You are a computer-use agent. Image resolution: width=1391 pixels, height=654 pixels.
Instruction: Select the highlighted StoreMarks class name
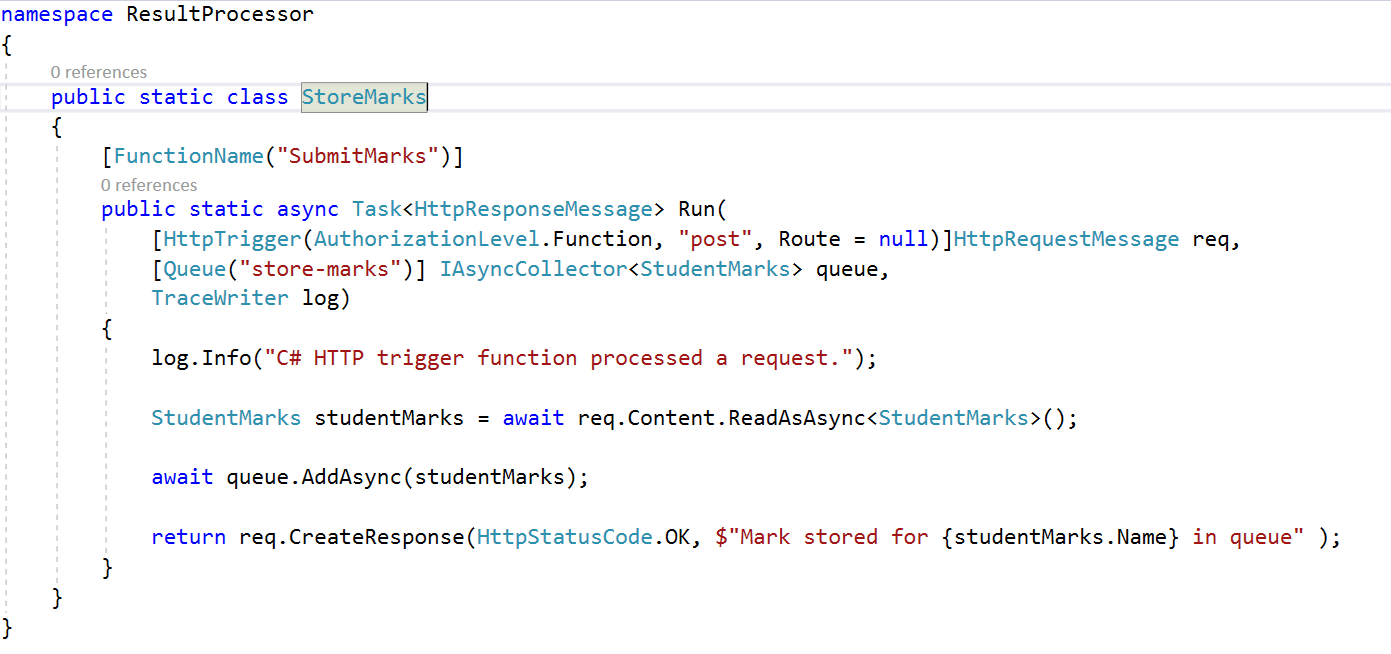pos(364,96)
